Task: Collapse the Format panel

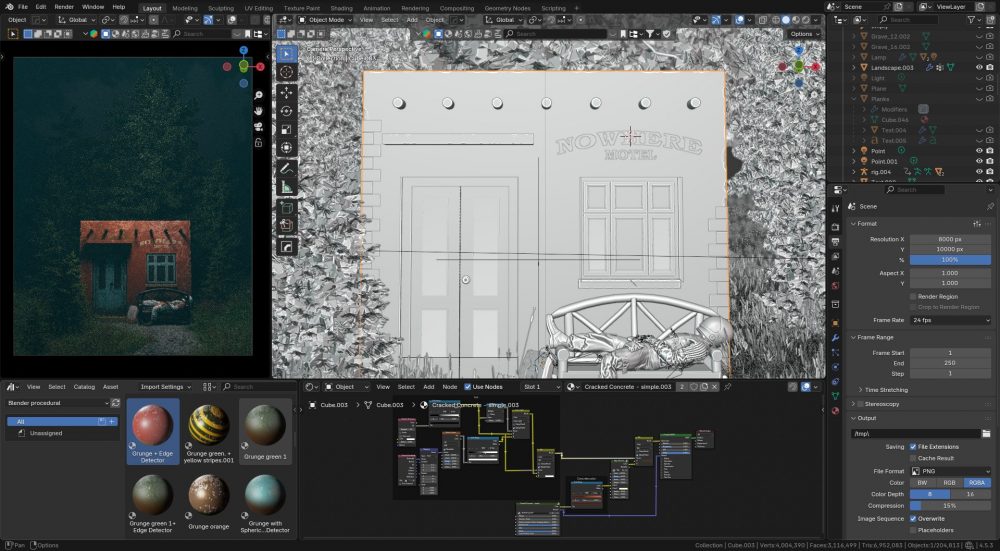Action: click(x=853, y=224)
